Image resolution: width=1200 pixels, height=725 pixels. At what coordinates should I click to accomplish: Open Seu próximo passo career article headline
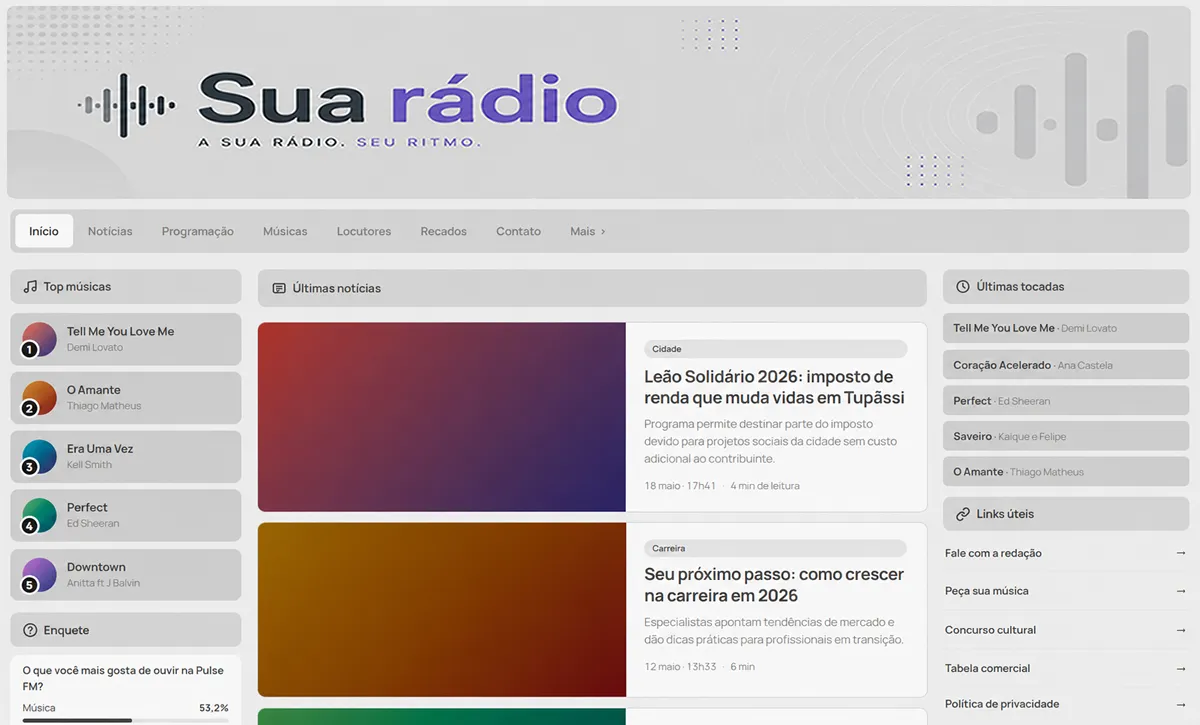click(x=774, y=585)
